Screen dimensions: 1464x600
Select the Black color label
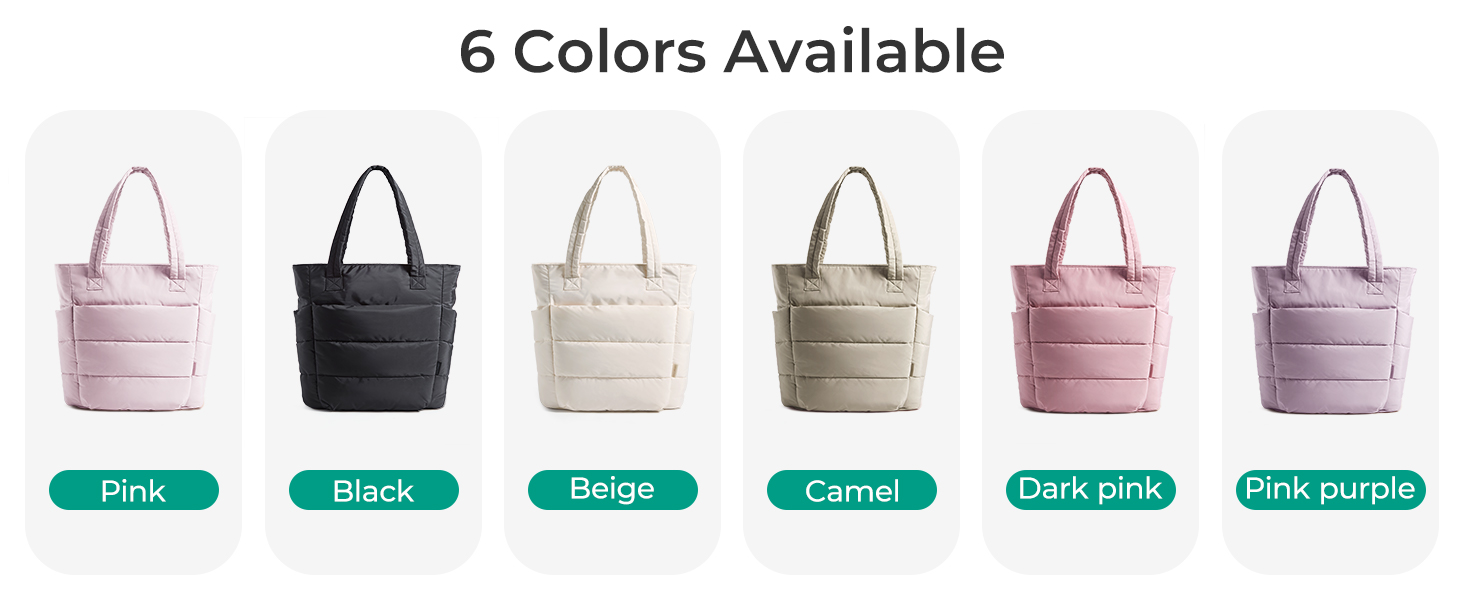pyautogui.click(x=373, y=490)
